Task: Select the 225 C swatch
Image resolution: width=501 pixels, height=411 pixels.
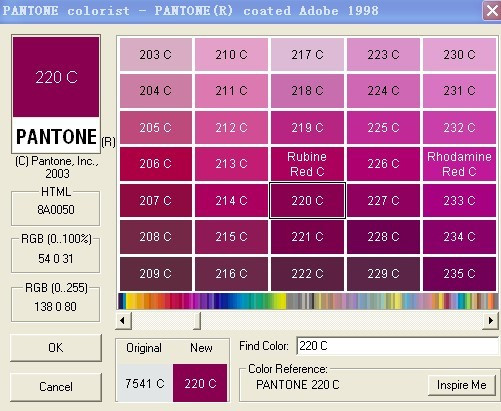Action: (x=383, y=127)
